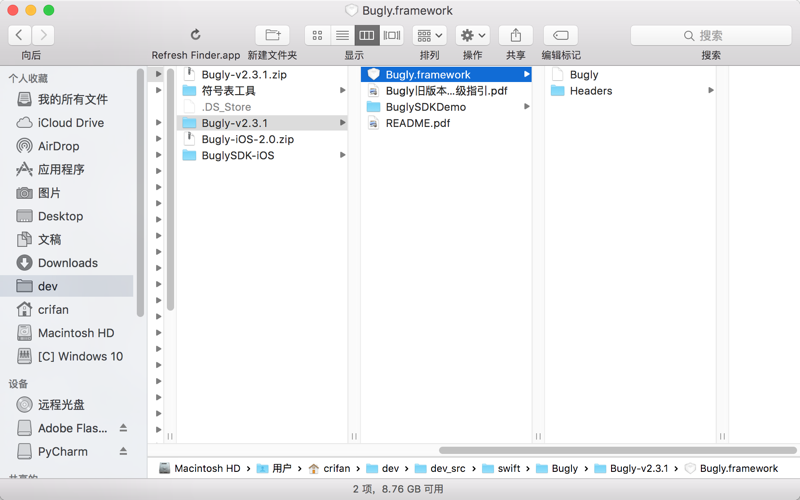Viewport: 800px width, 500px height.
Task: Go back with the left arrow button
Action: click(19, 35)
